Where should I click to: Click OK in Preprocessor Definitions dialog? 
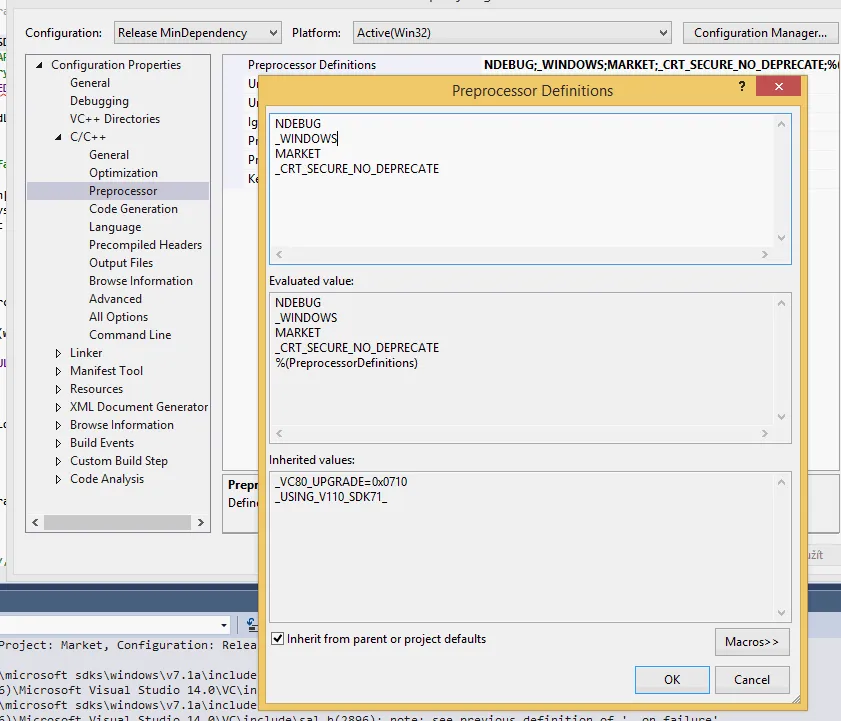point(672,680)
